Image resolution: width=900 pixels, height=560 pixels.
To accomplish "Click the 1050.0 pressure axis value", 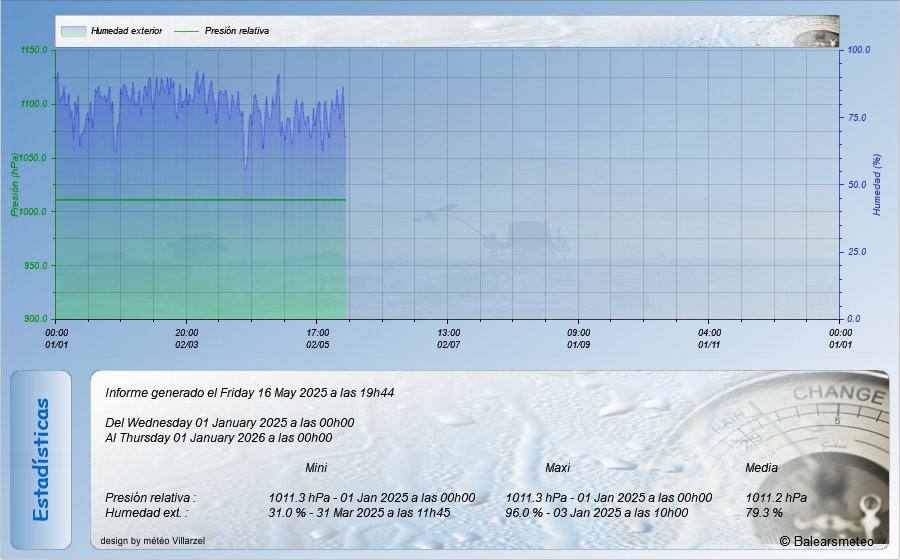I will click(34, 158).
